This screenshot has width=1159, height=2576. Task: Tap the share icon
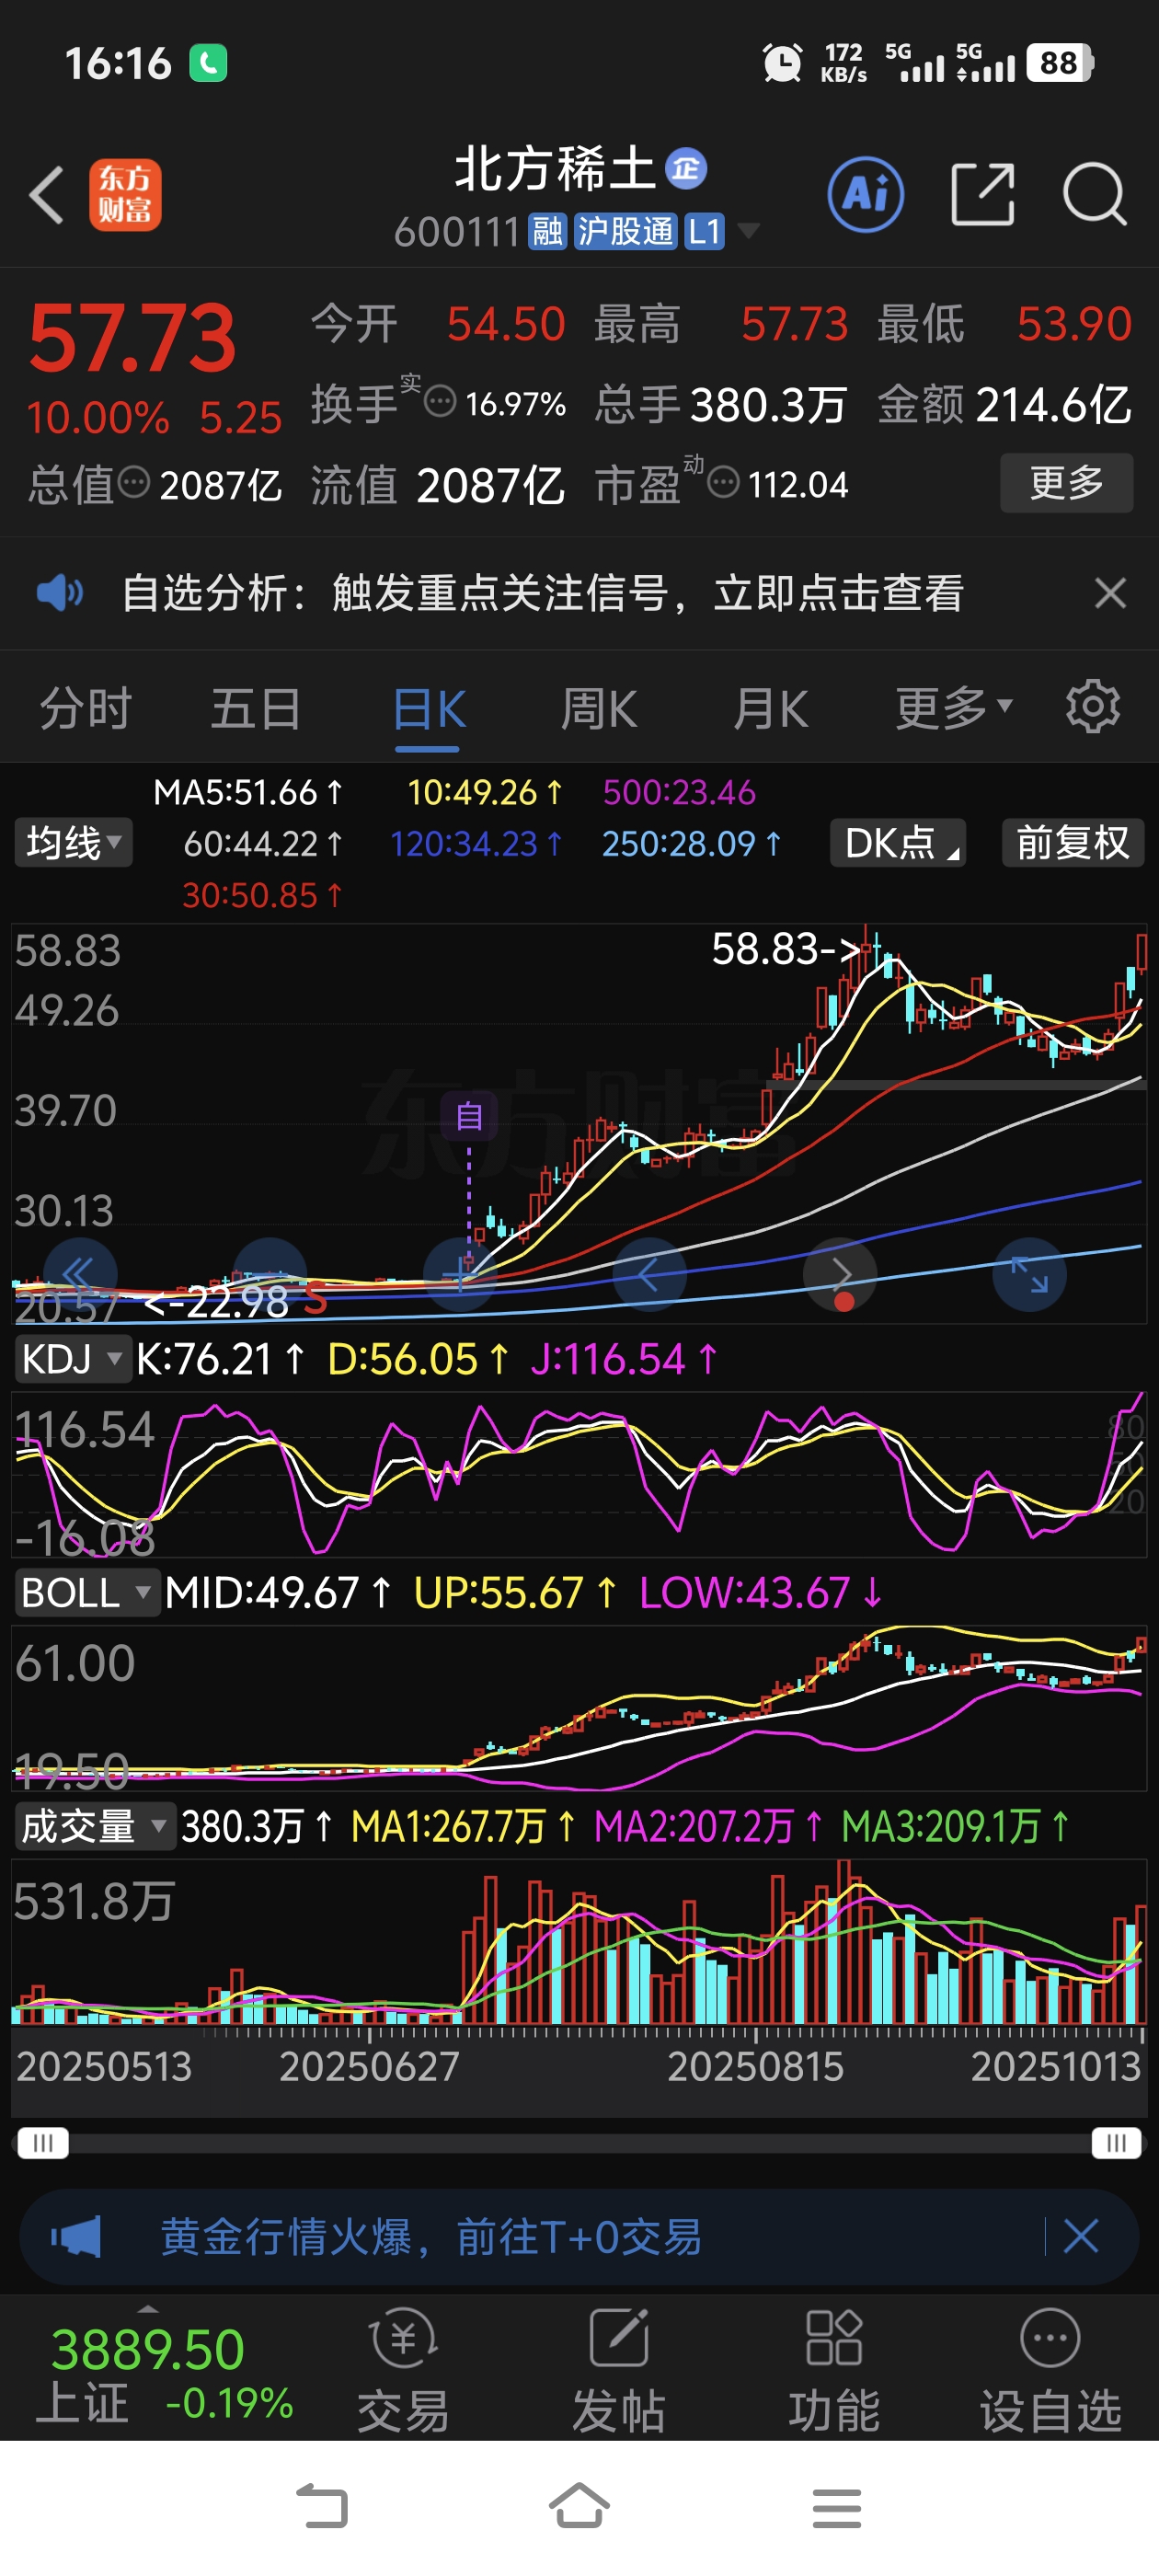tap(982, 194)
